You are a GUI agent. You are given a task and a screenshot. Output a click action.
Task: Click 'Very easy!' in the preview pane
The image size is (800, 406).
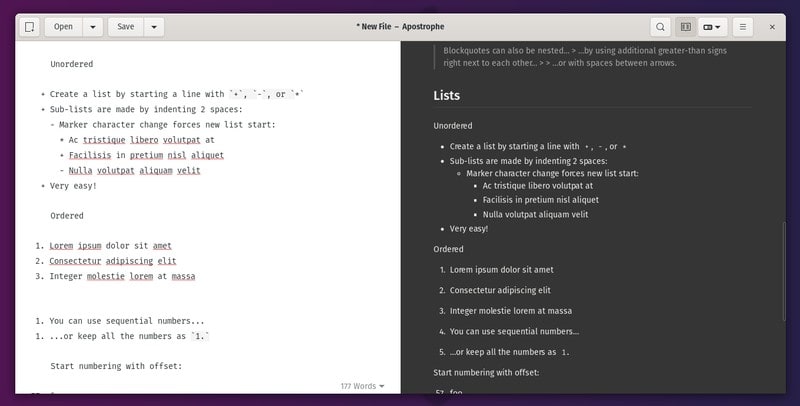point(468,229)
